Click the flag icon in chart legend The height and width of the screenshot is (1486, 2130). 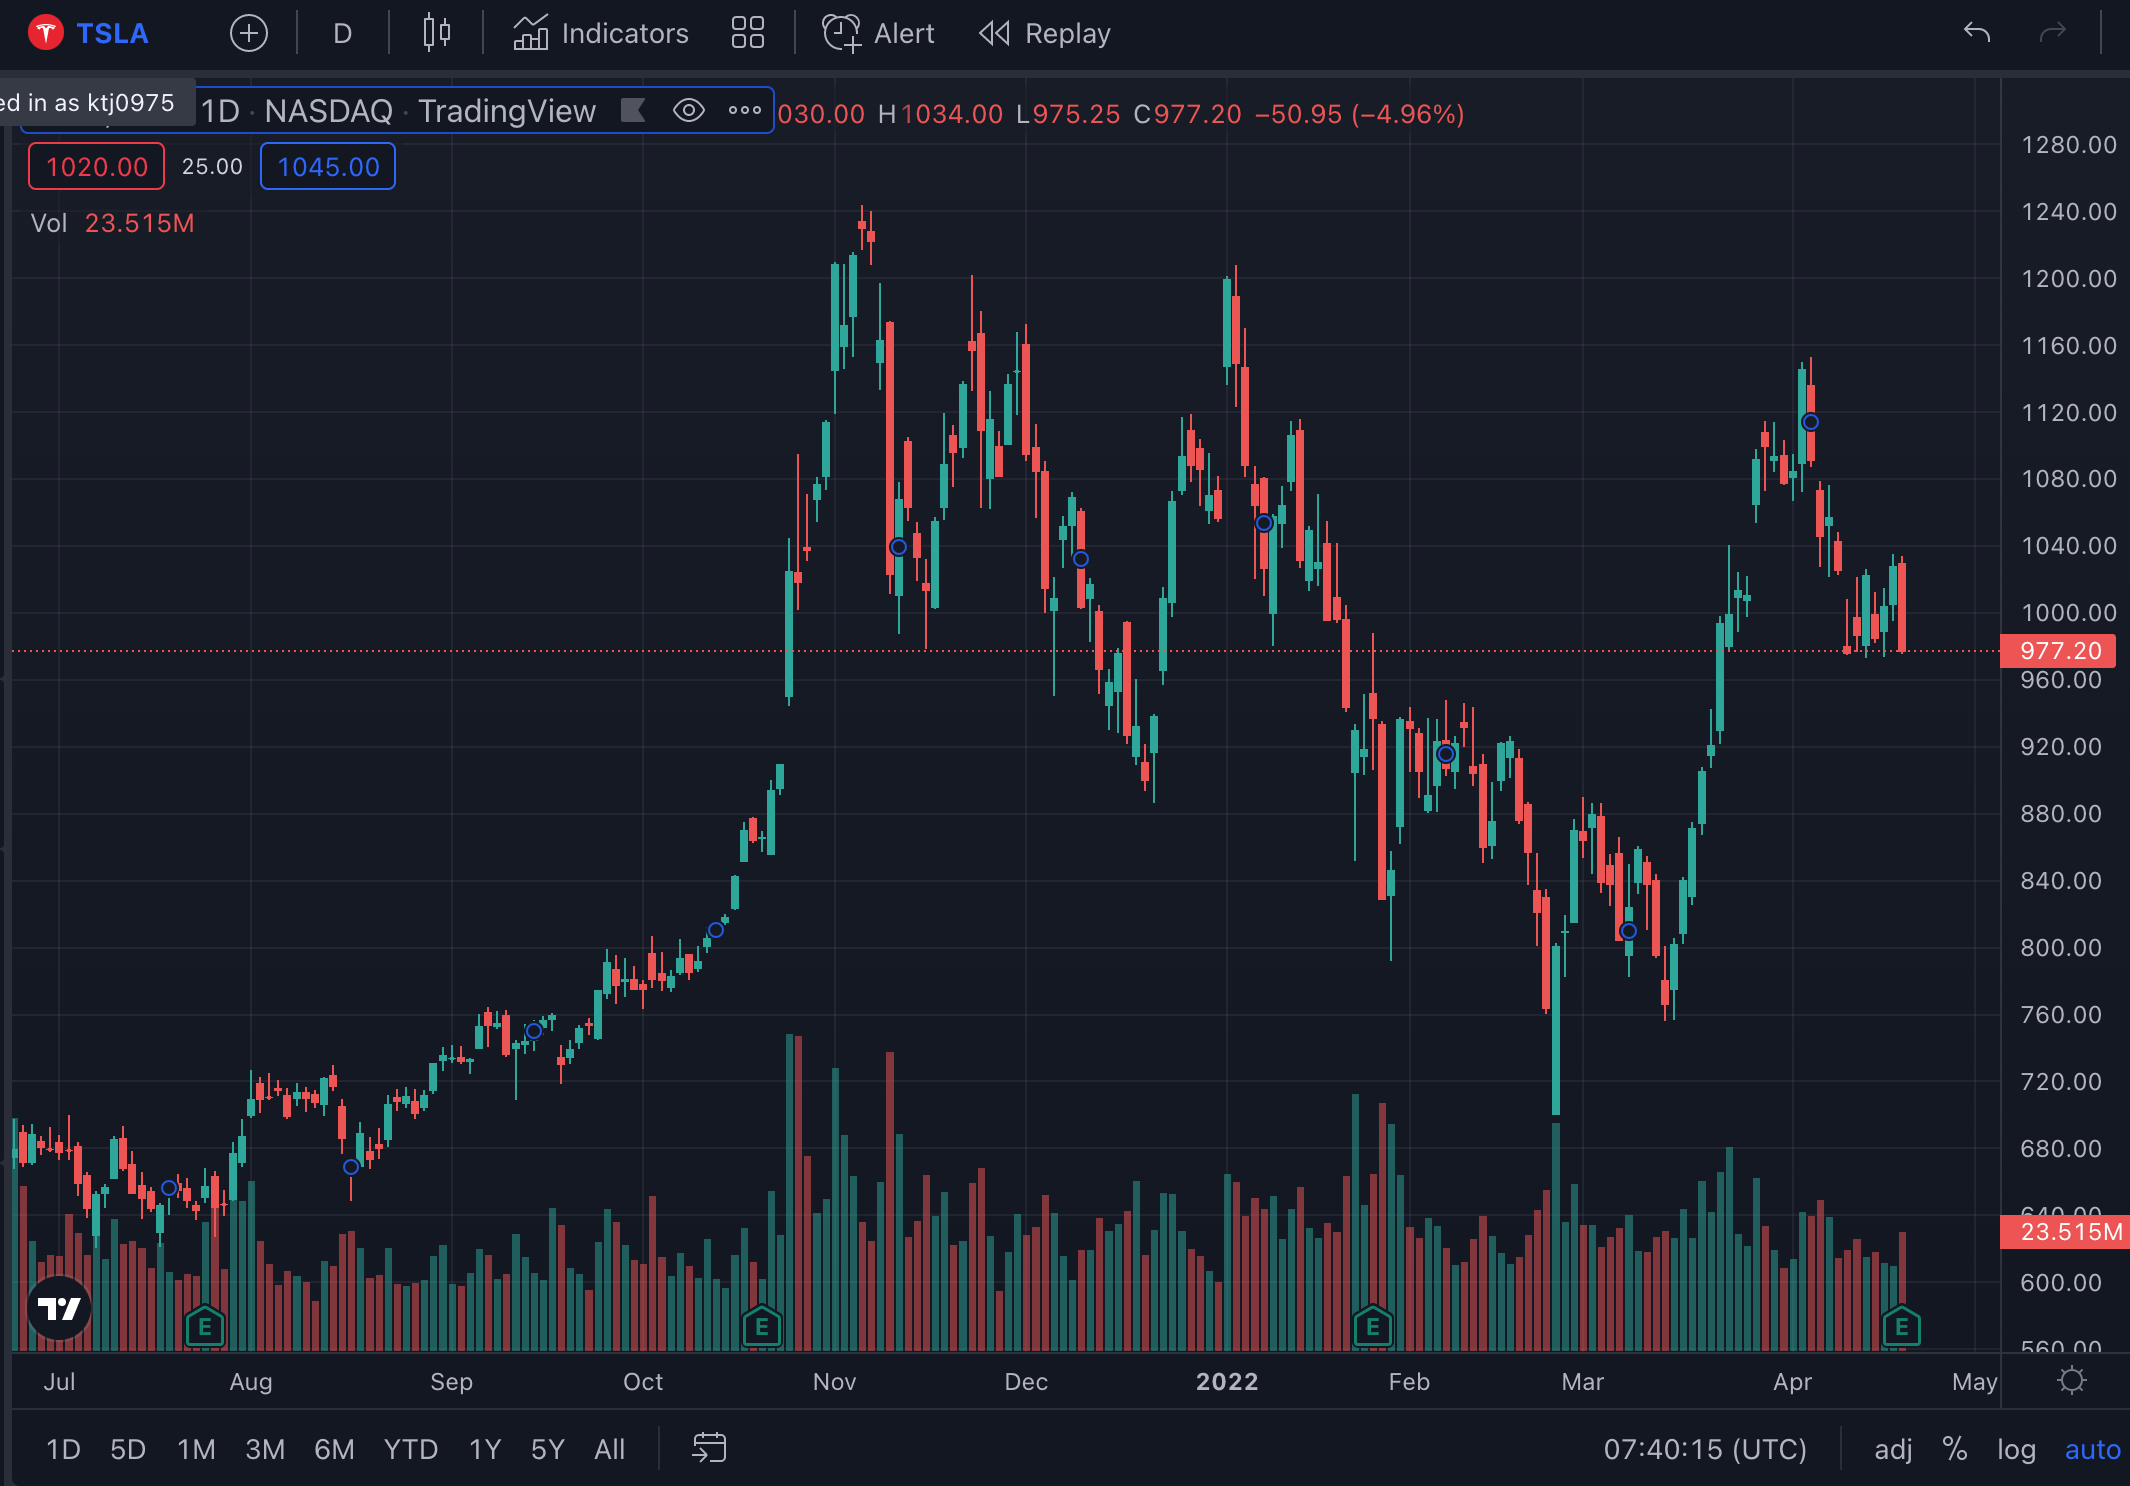633,110
